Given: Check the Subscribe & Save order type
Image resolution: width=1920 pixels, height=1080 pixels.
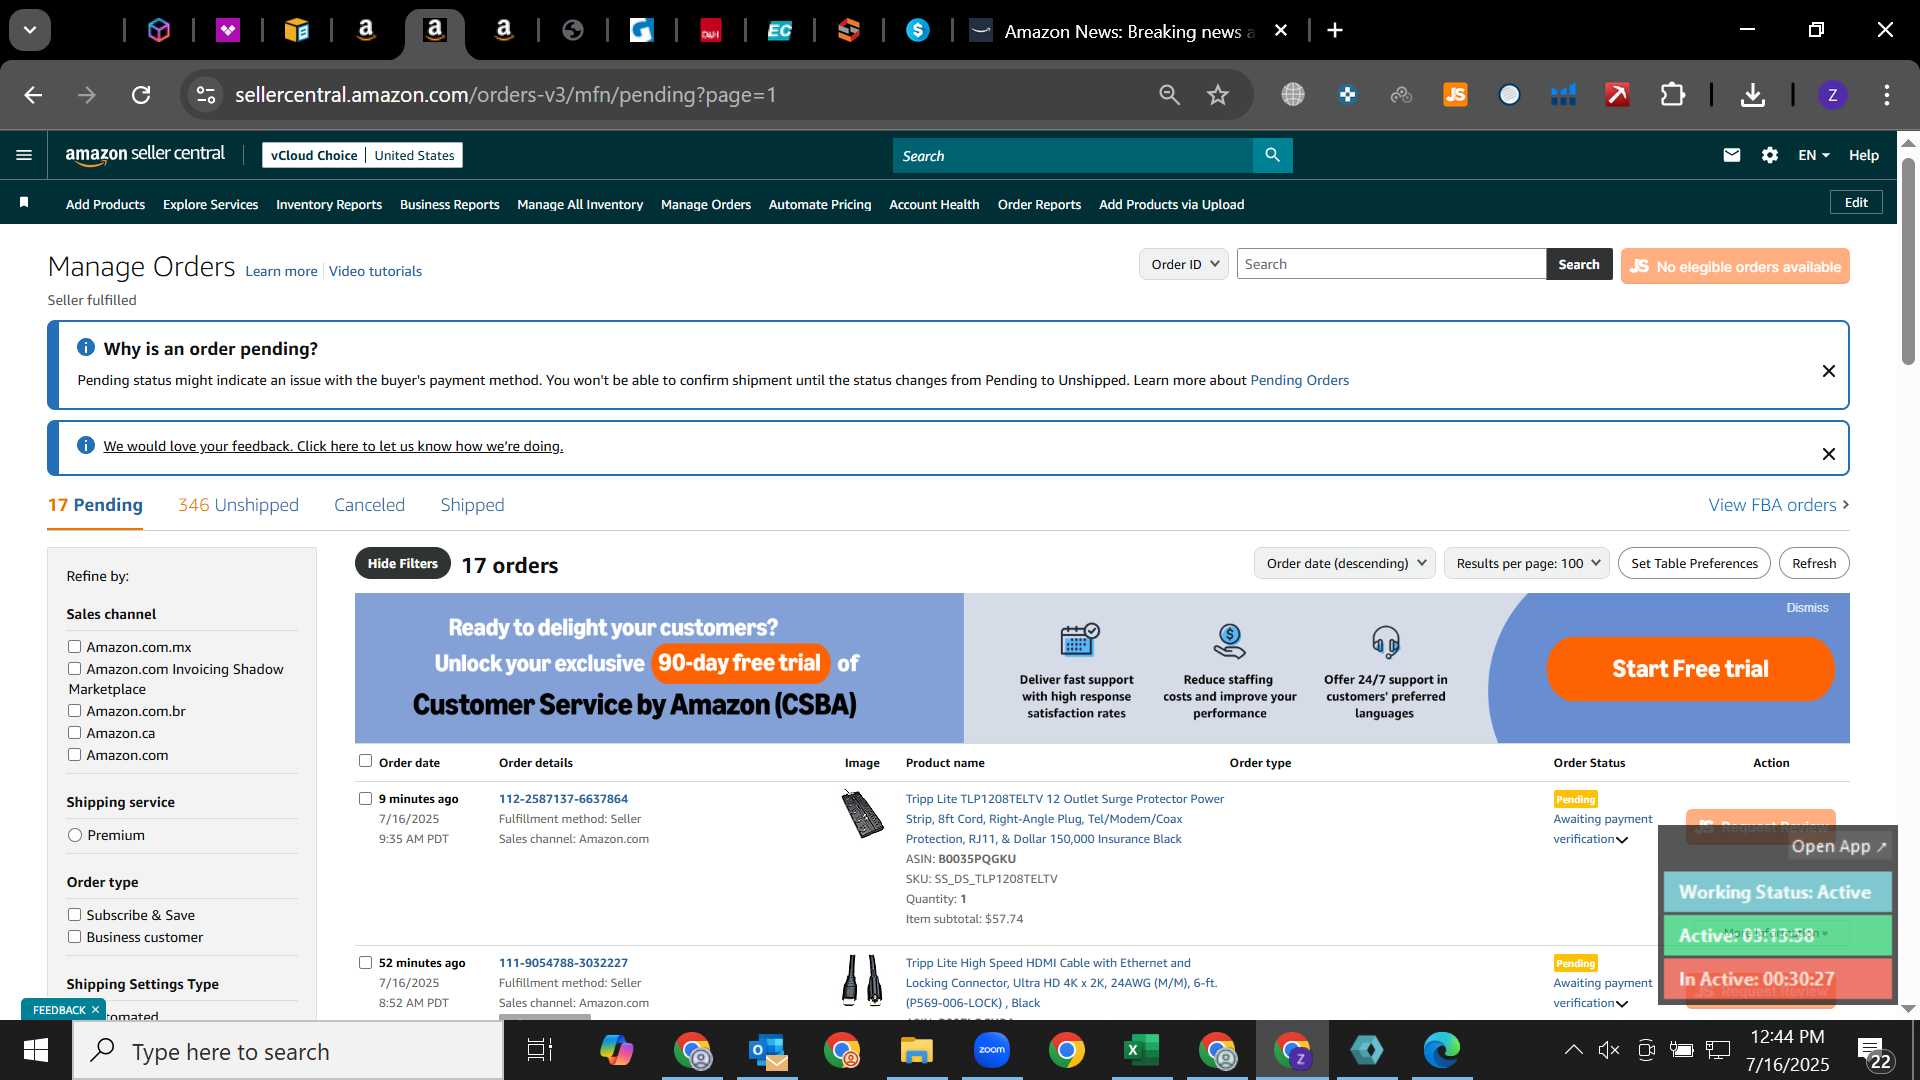Looking at the screenshot, I should tap(74, 915).
